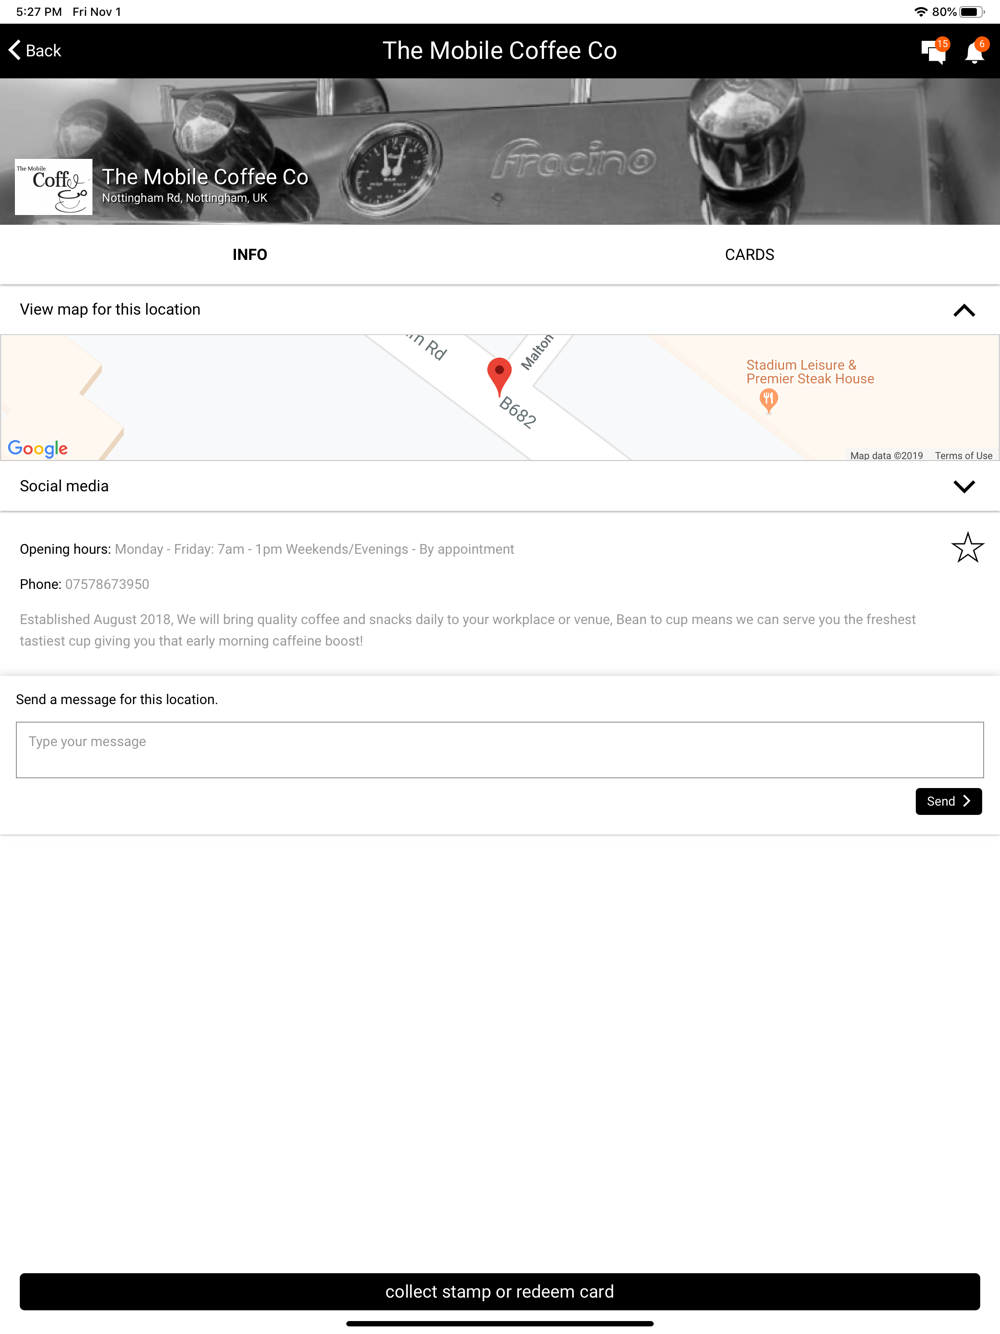1000x1334 pixels.
Task: Open the Terms of Use link
Action: point(964,456)
